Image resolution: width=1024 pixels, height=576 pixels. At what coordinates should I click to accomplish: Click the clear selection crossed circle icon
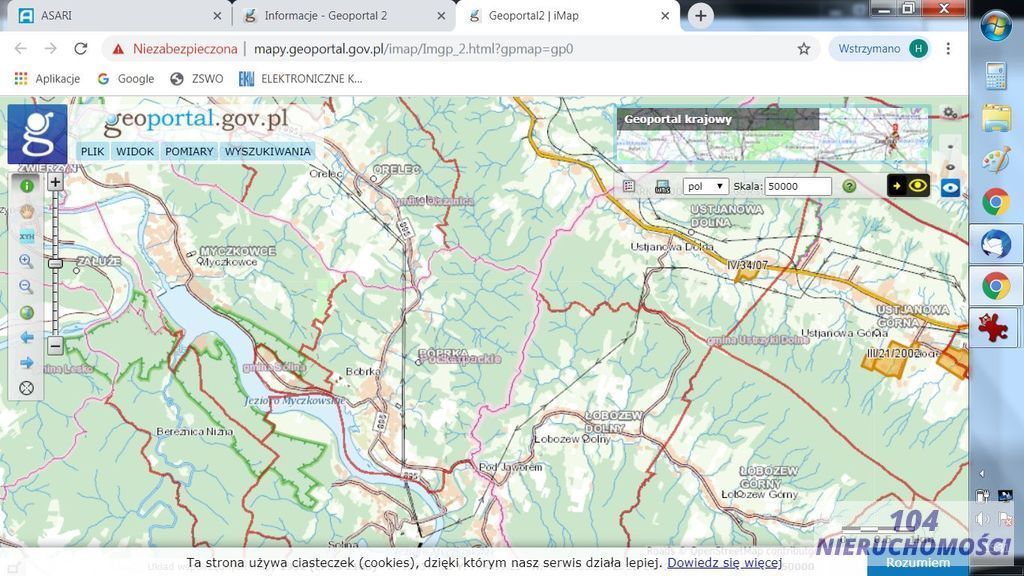pos(27,388)
